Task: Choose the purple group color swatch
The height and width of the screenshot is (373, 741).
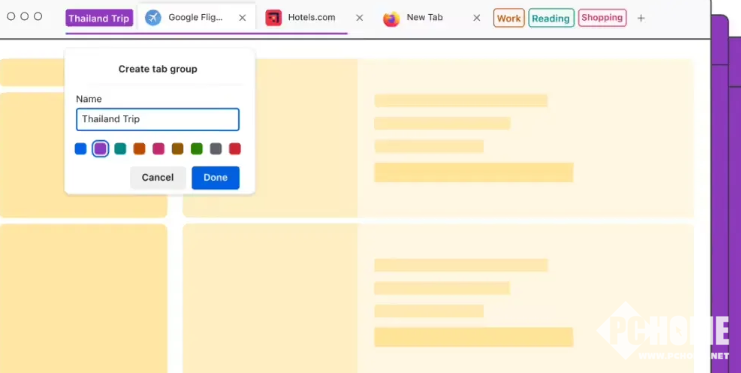Action: tap(100, 149)
